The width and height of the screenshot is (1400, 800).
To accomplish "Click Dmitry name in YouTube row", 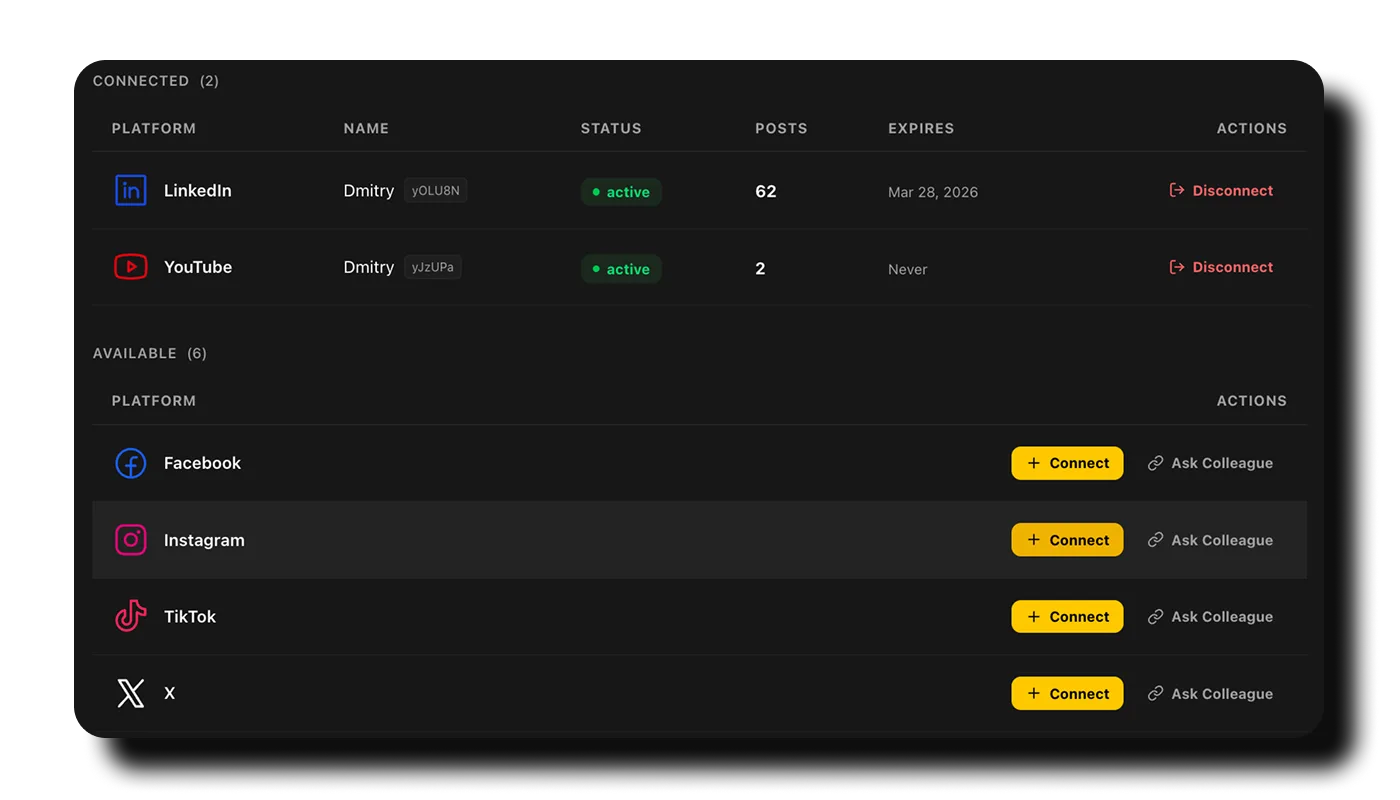I will [369, 267].
